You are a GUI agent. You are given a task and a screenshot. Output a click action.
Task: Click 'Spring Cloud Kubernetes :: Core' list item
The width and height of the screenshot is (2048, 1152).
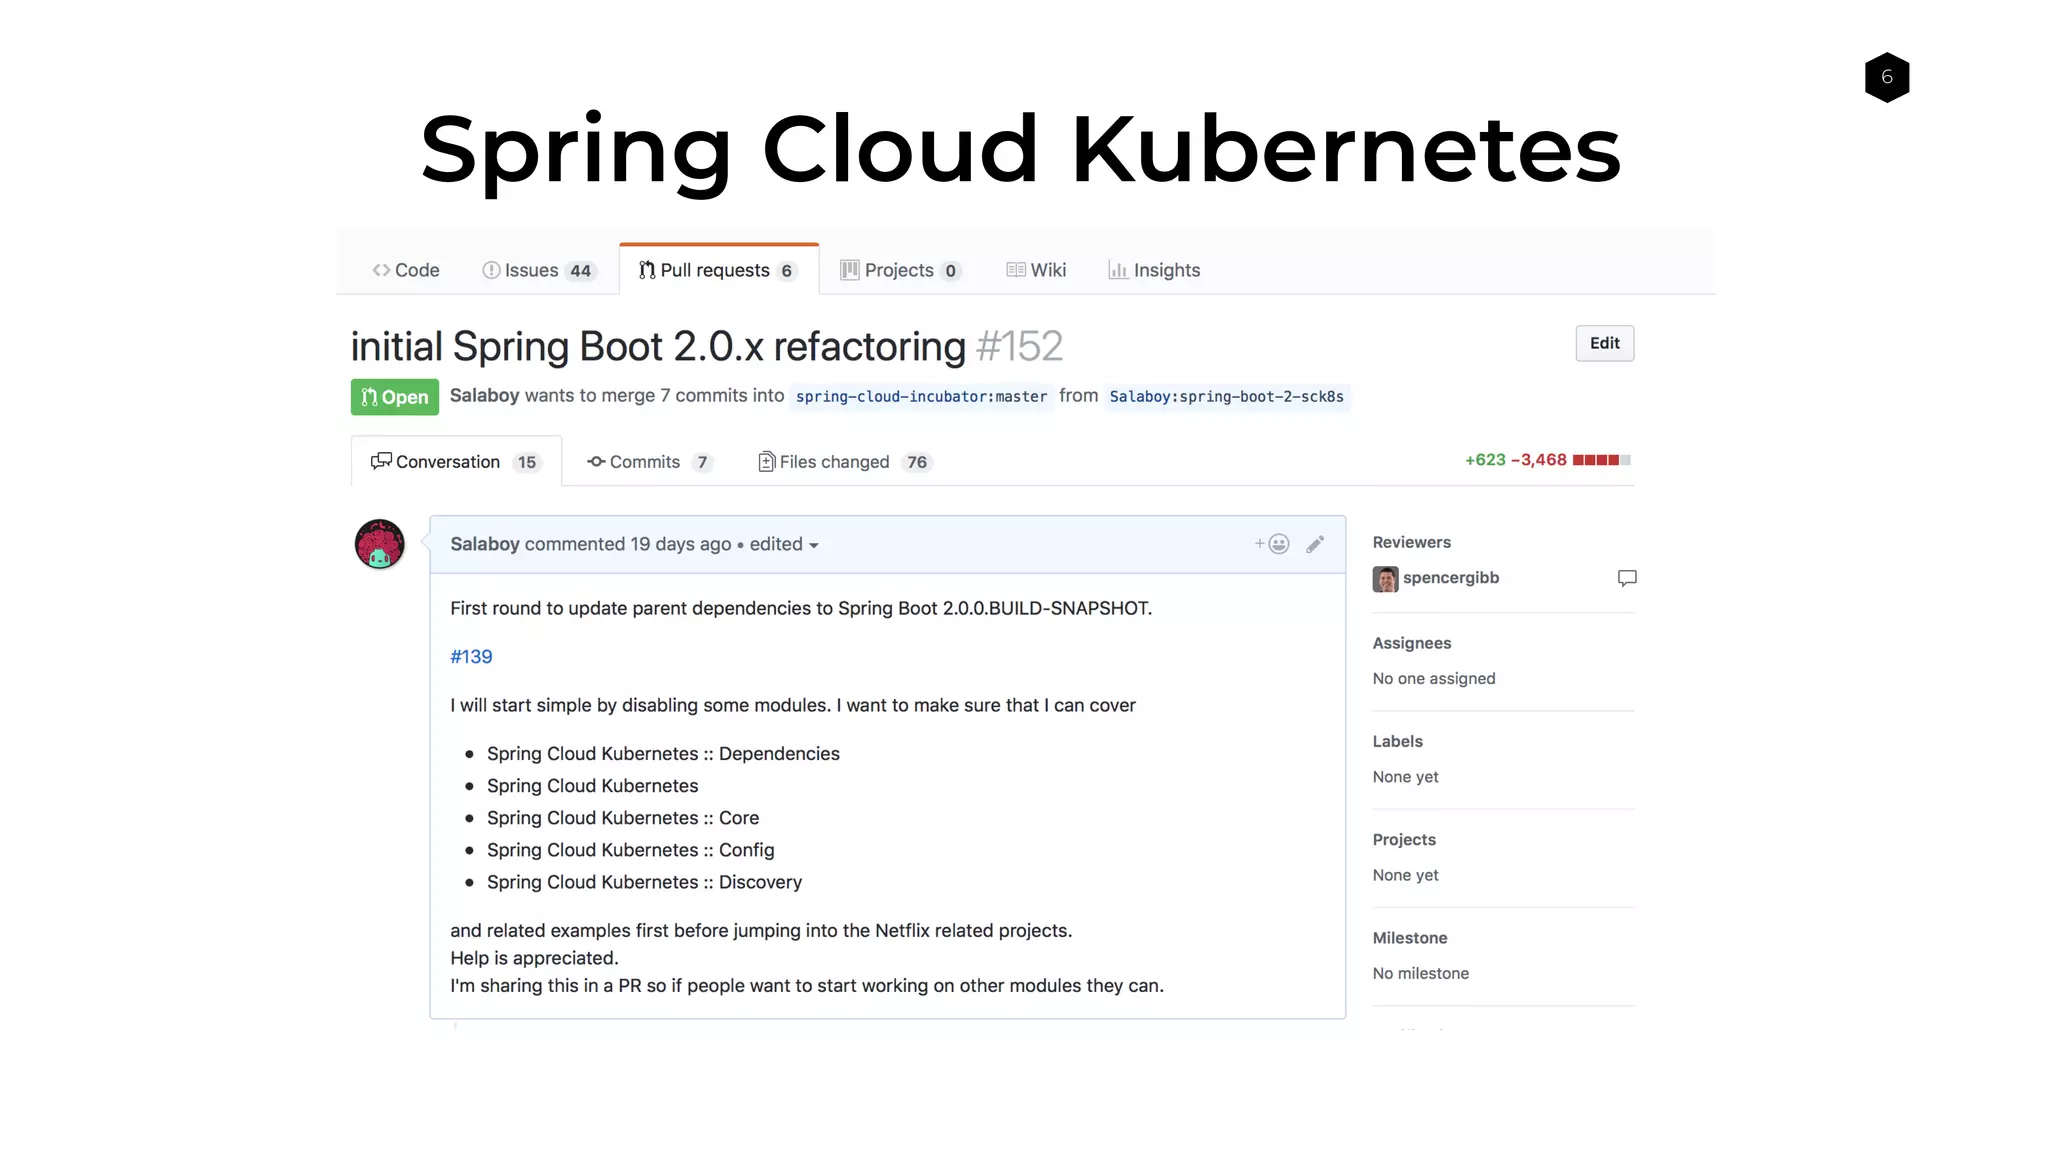(x=623, y=818)
